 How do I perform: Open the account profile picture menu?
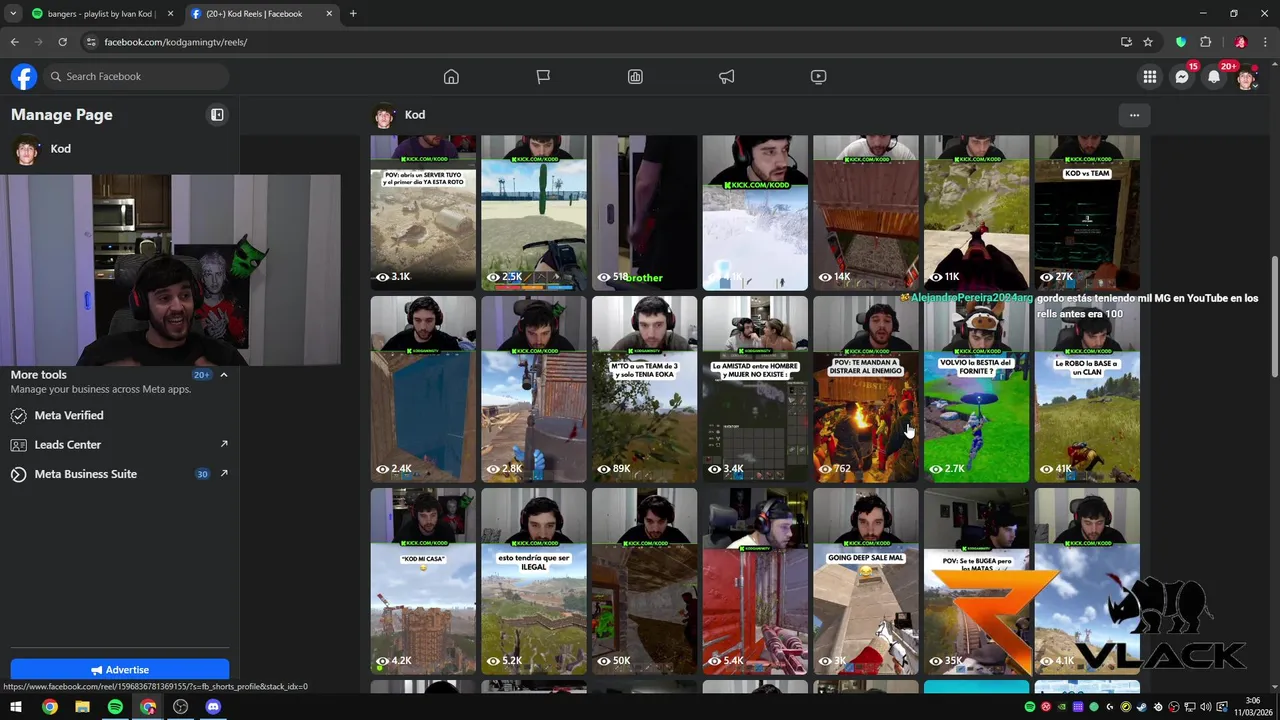tap(1246, 77)
